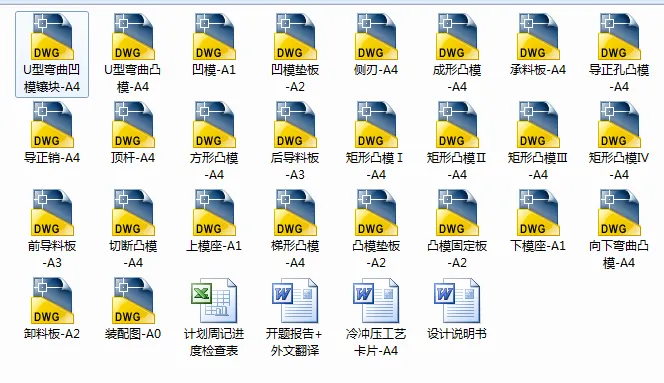664x383 pixels.
Task: Select the U型弯曲凸模-A4 DWG file icon
Action: [x=133, y=36]
